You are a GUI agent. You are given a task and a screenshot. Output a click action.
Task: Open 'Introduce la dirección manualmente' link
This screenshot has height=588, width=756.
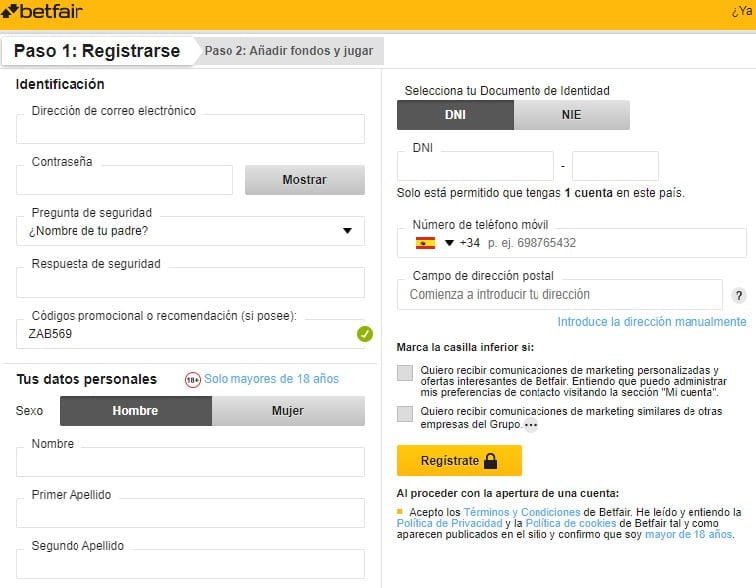(652, 321)
